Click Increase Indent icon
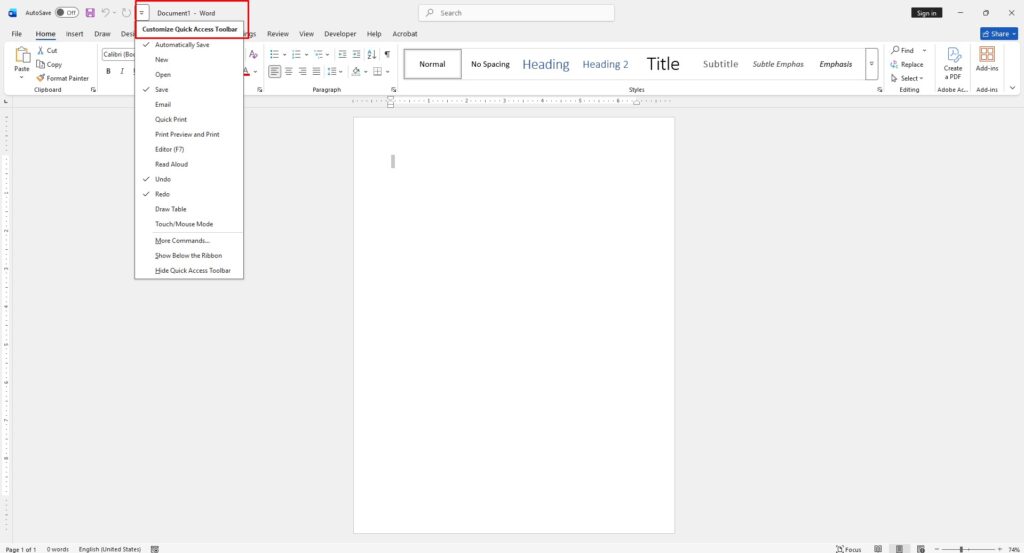This screenshot has width=1024, height=553. [x=356, y=54]
